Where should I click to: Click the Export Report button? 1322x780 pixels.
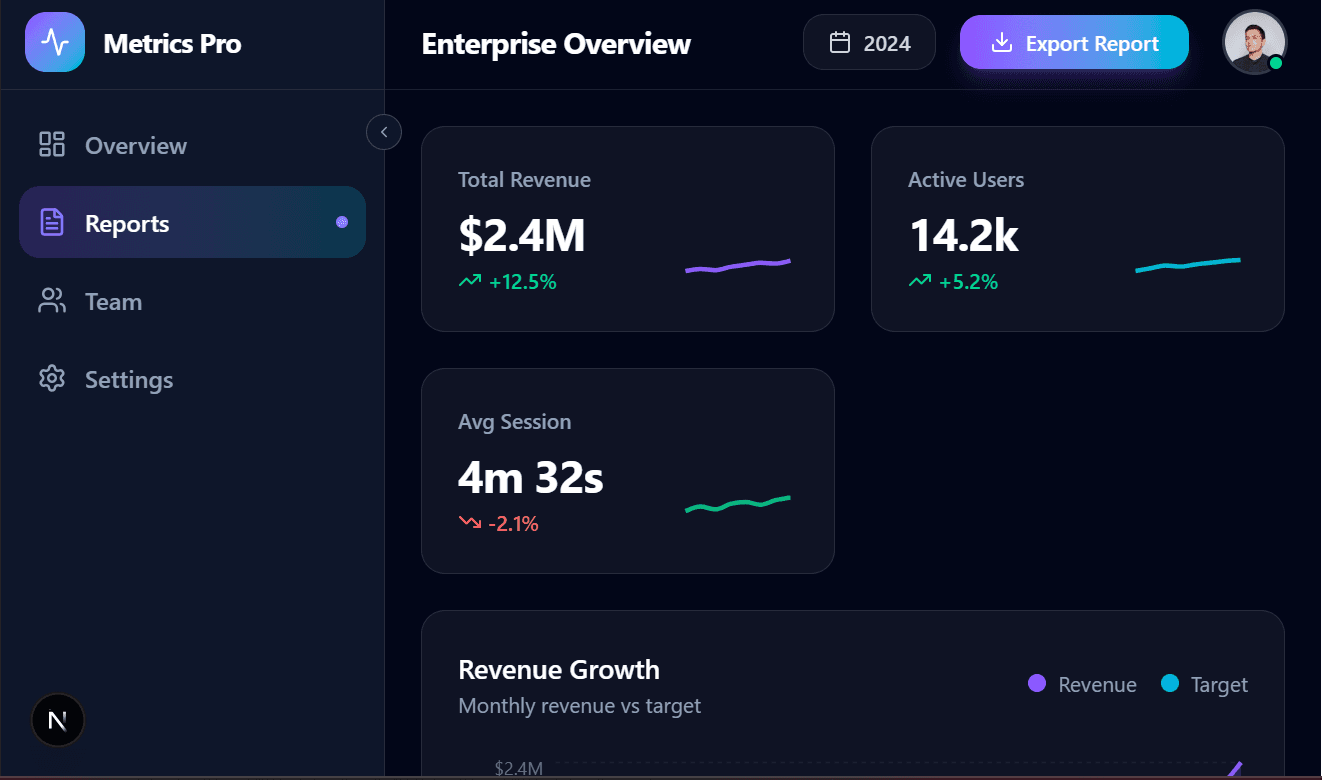pyautogui.click(x=1074, y=42)
